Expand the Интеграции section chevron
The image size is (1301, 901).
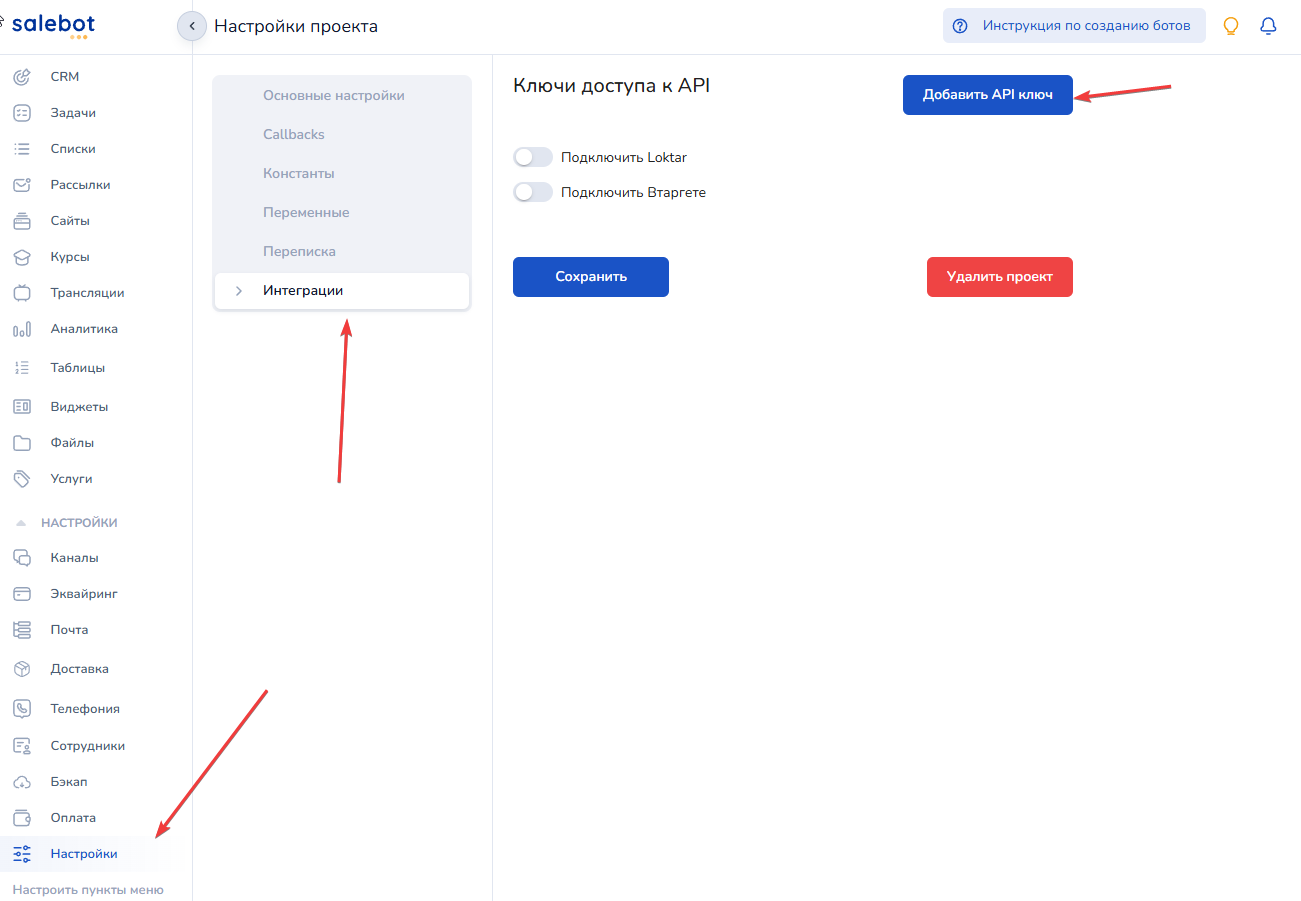[x=238, y=291]
